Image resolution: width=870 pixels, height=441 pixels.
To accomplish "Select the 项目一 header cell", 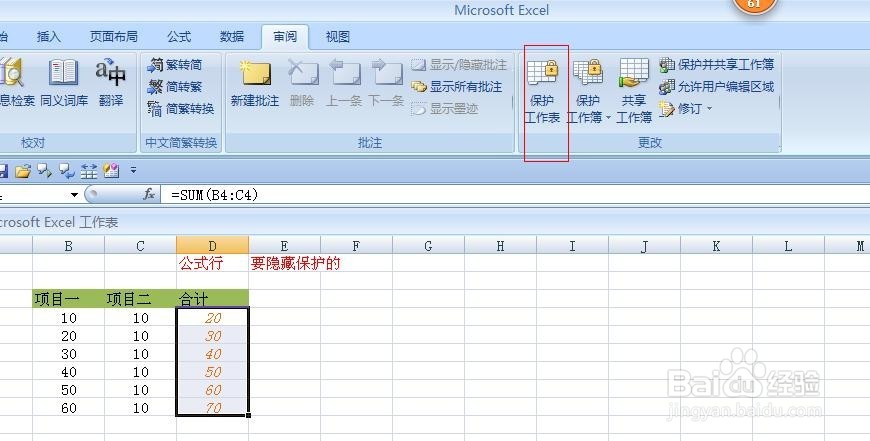I will click(69, 300).
